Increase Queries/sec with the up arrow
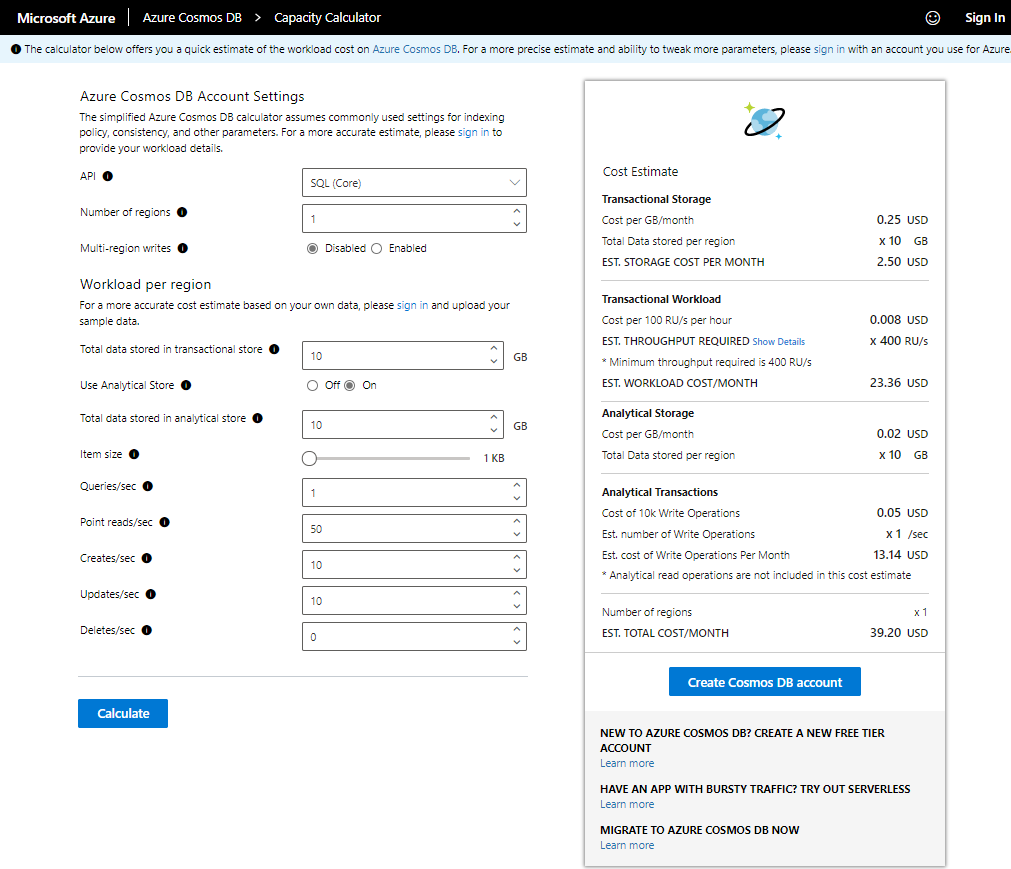1011x869 pixels. (516, 485)
